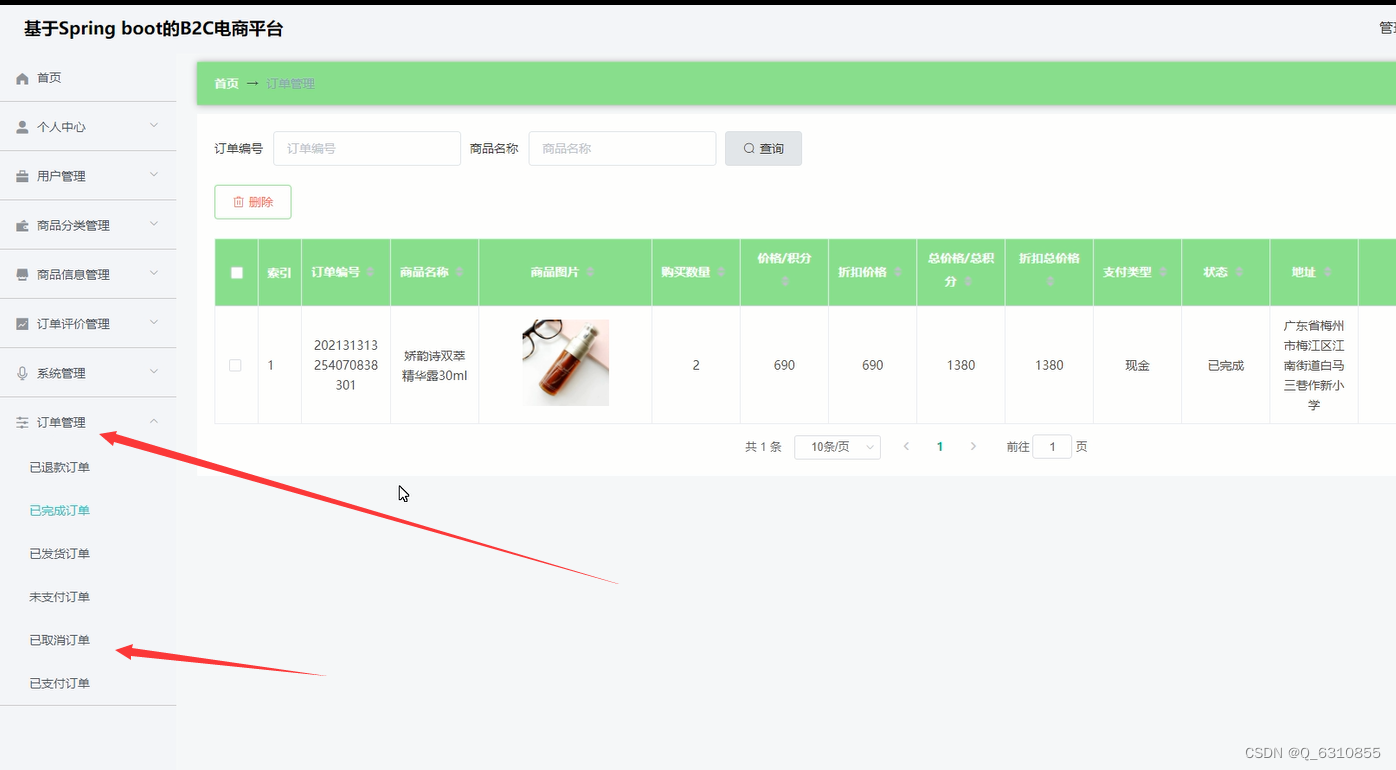1396x770 pixels.
Task: Click the trash icon in 删除 button
Action: coord(238,202)
